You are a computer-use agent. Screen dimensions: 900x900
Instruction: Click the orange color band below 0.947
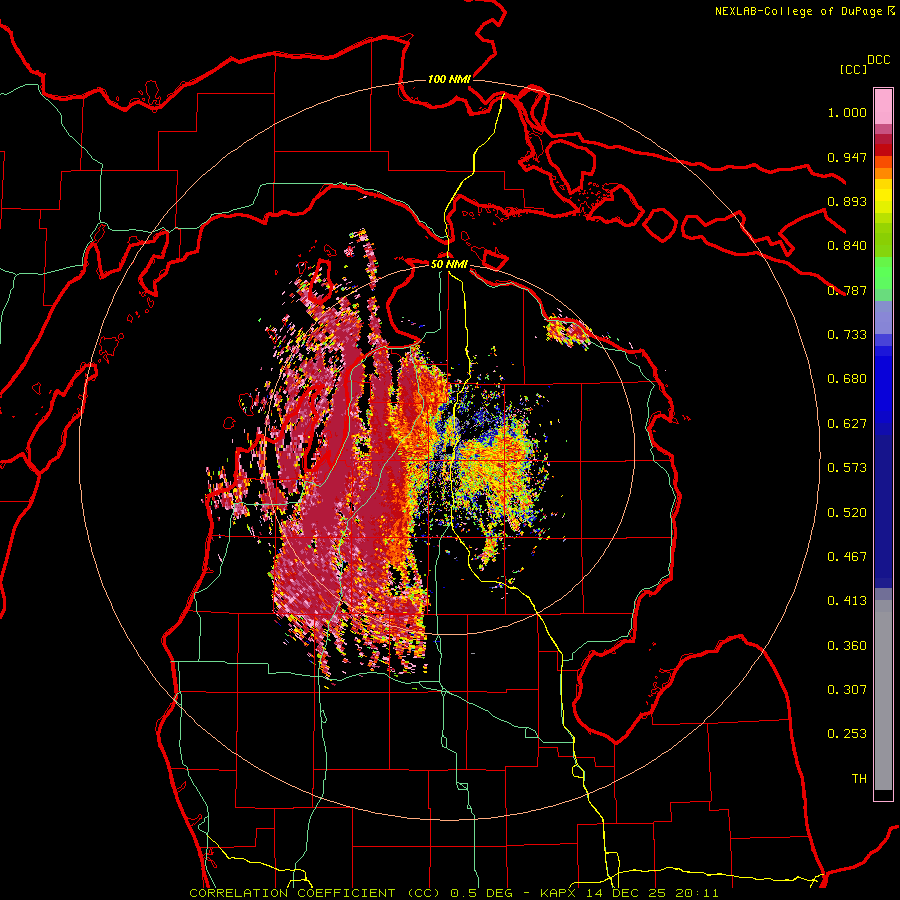point(883,173)
